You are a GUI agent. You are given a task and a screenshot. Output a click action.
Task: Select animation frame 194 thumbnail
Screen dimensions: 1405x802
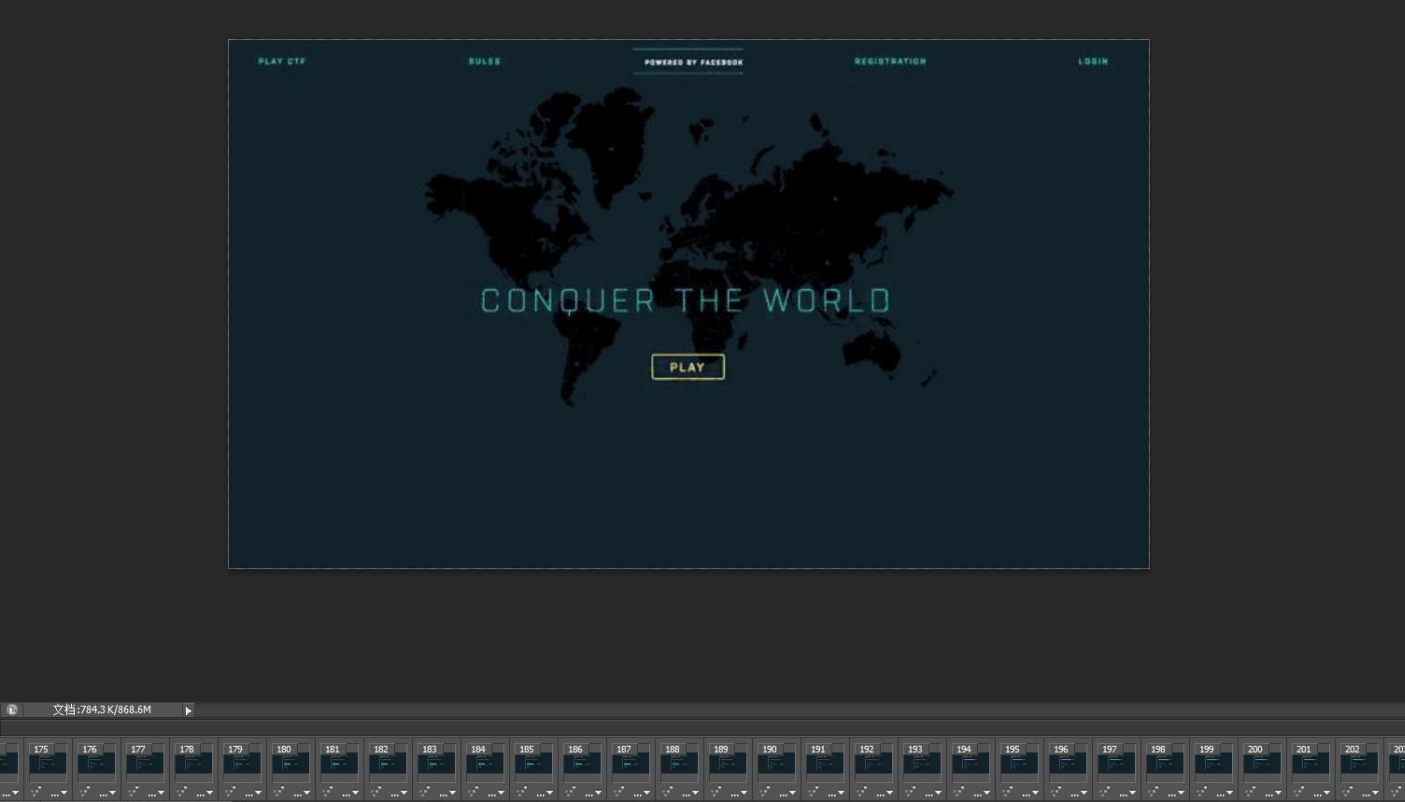pyautogui.click(x=970, y=763)
